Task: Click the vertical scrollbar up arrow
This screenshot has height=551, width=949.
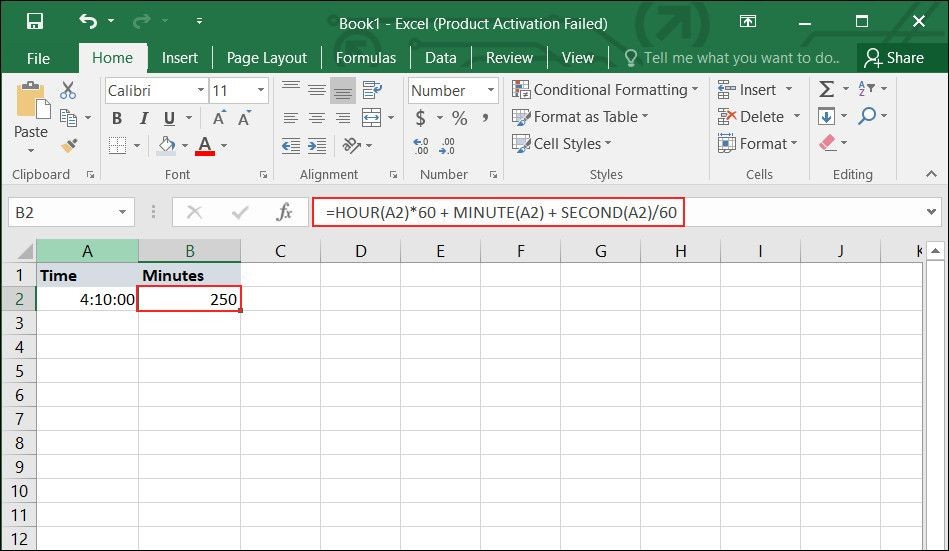Action: (x=935, y=251)
